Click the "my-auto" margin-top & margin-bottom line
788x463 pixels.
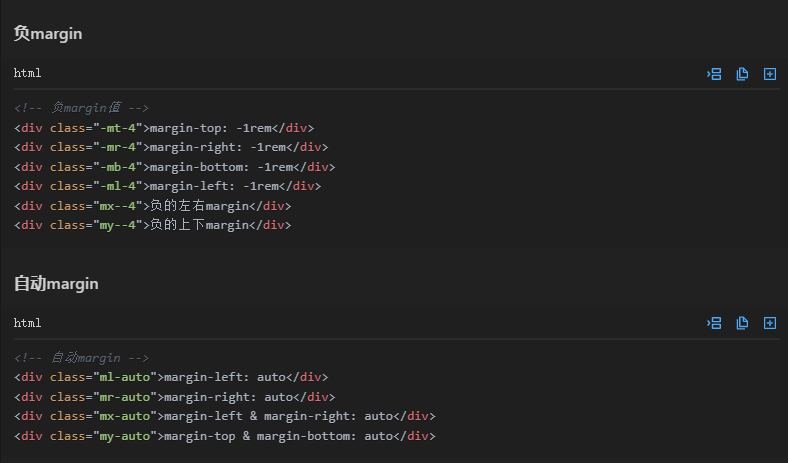(225, 436)
